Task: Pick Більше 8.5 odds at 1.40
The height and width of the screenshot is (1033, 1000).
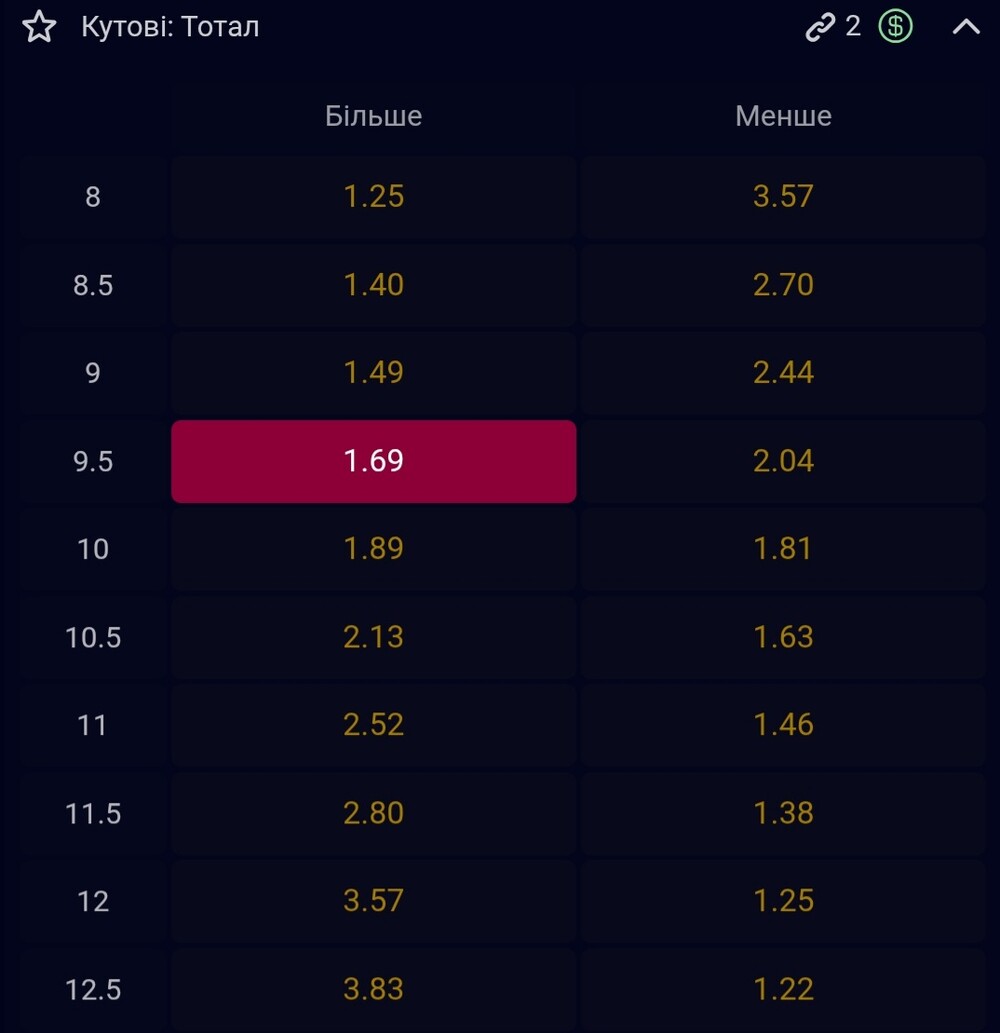Action: click(x=373, y=285)
